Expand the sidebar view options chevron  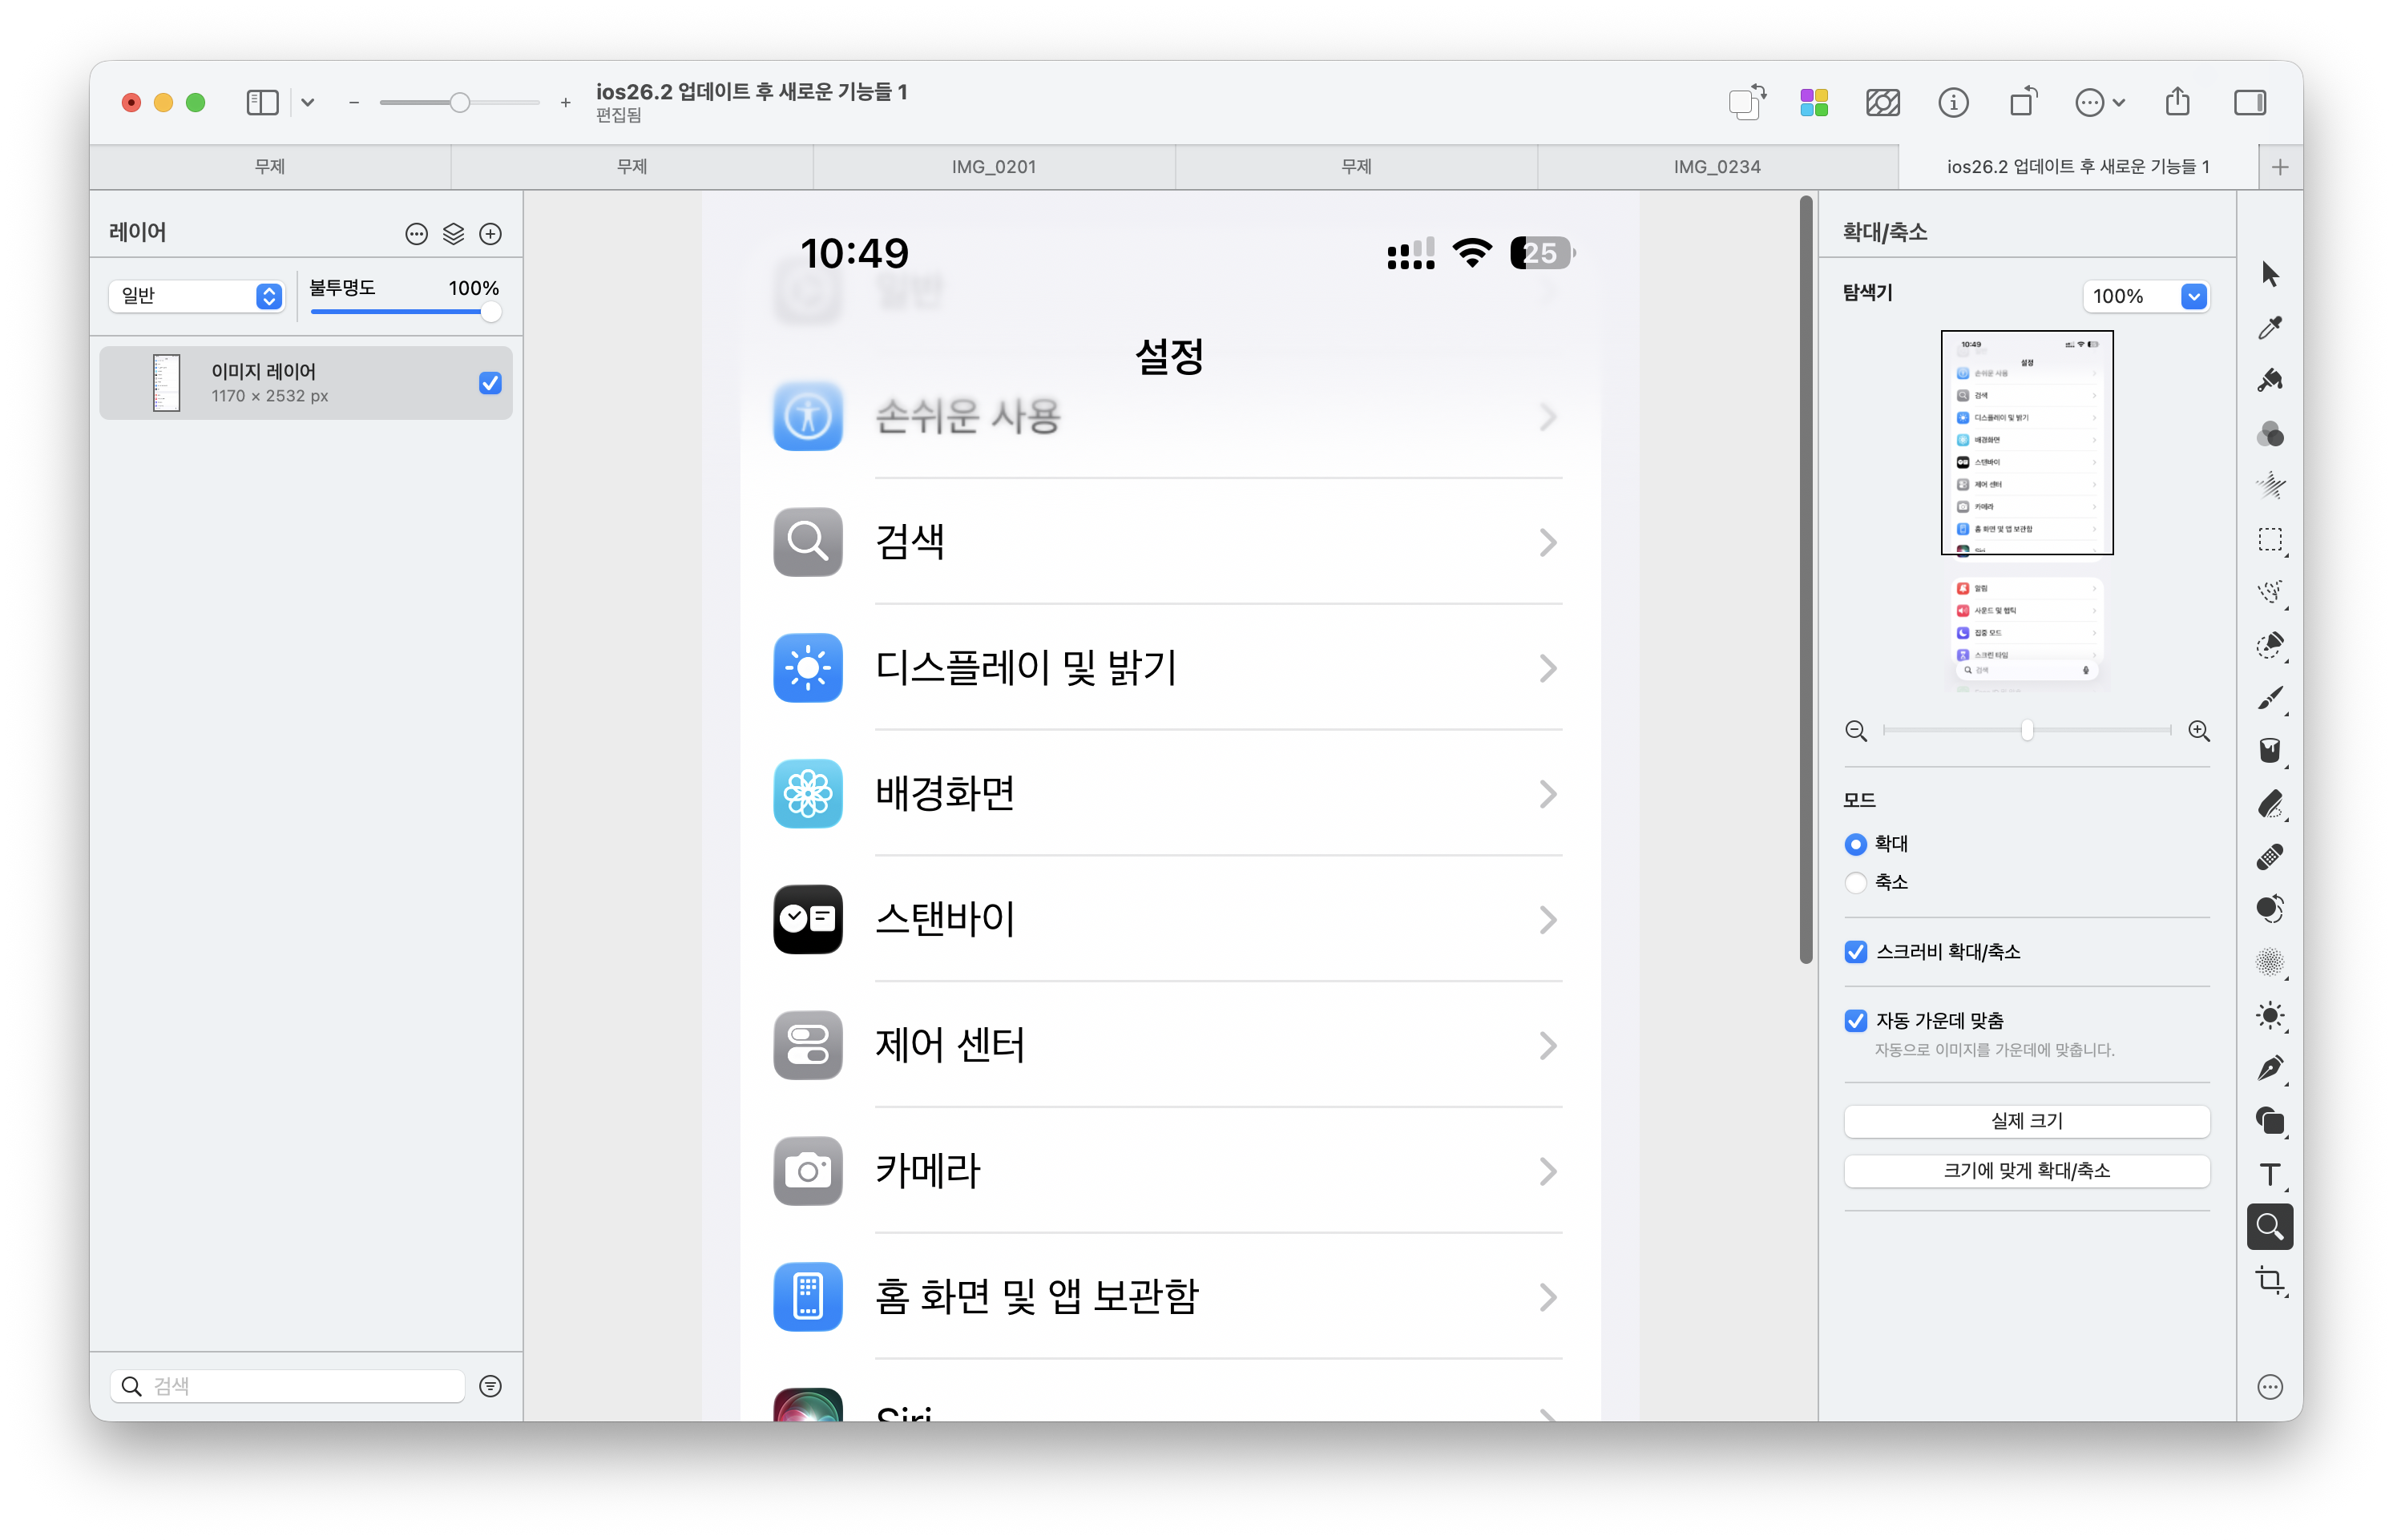308,102
